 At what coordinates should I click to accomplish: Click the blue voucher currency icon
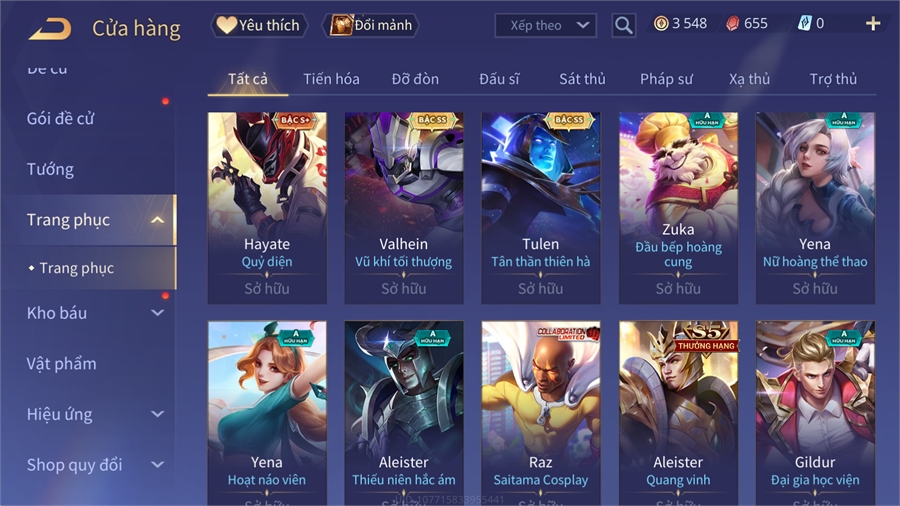(805, 24)
